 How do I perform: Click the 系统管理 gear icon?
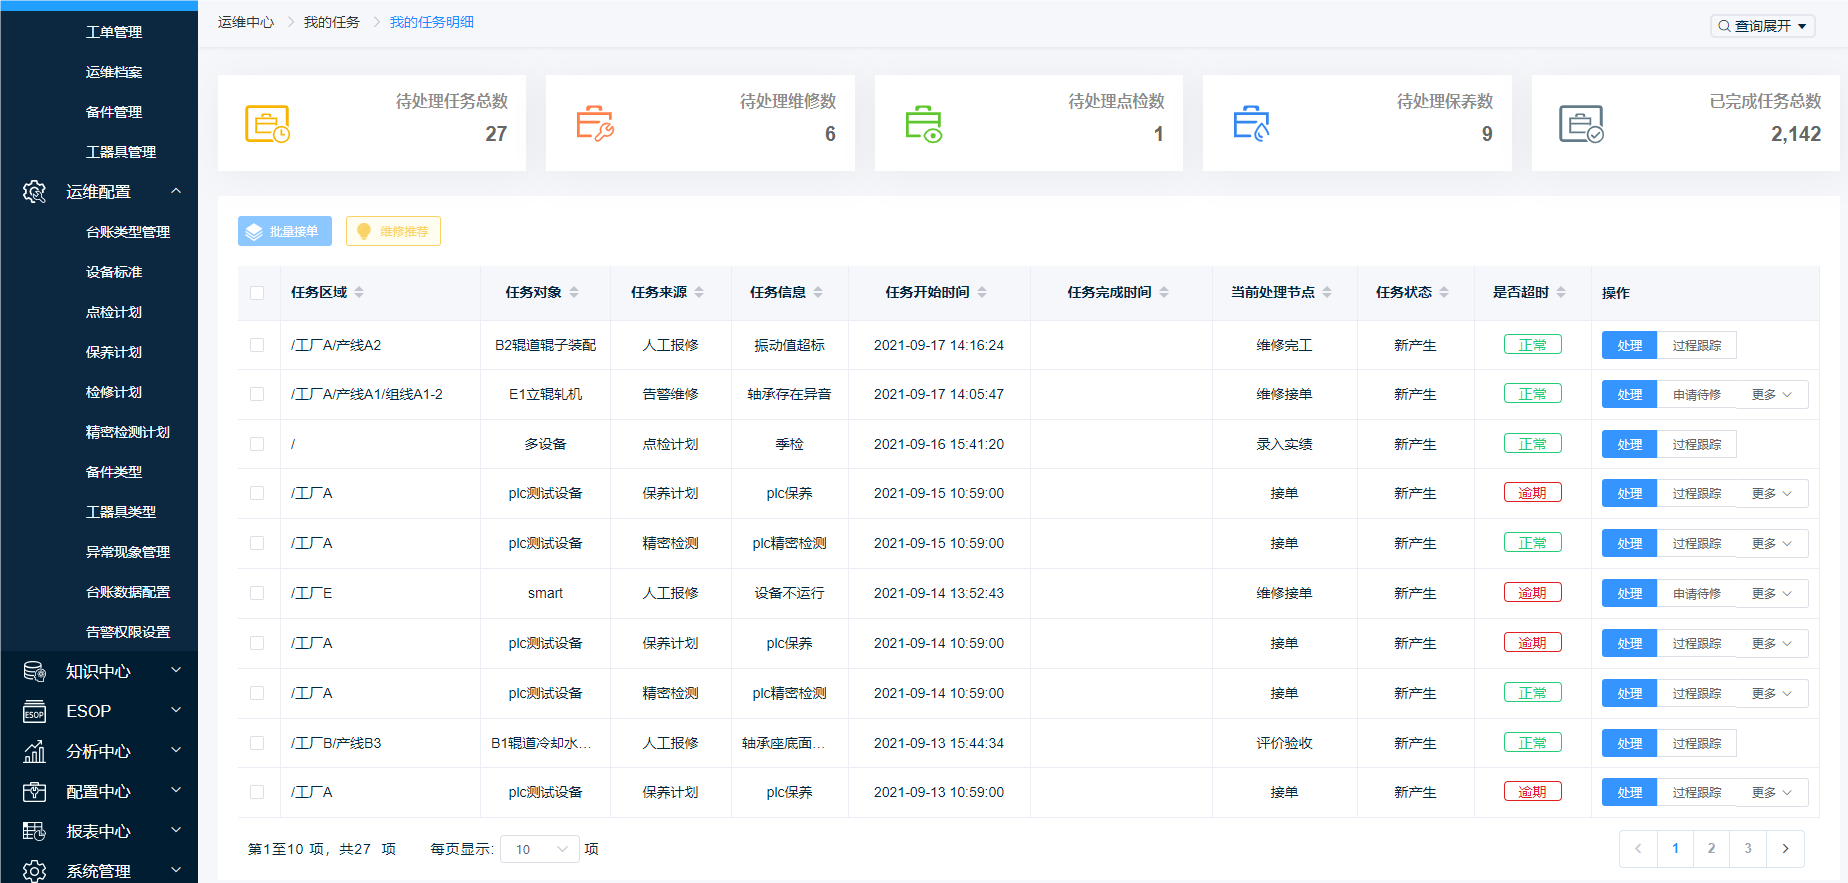(x=34, y=871)
